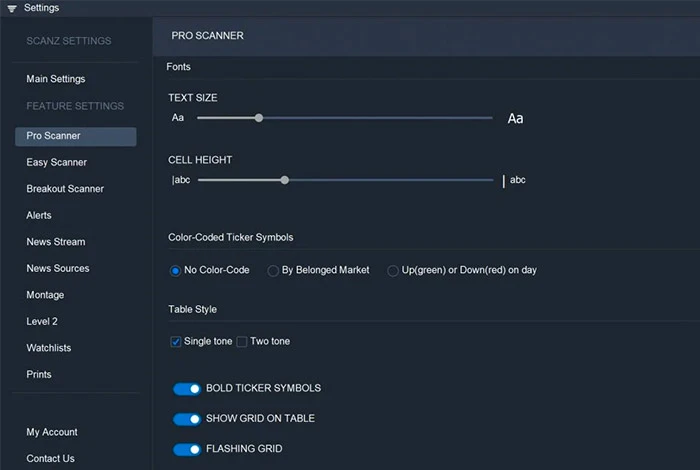This screenshot has height=470, width=700.
Task: Click Color-Coded Ticker Symbols section label
Action: 231,237
